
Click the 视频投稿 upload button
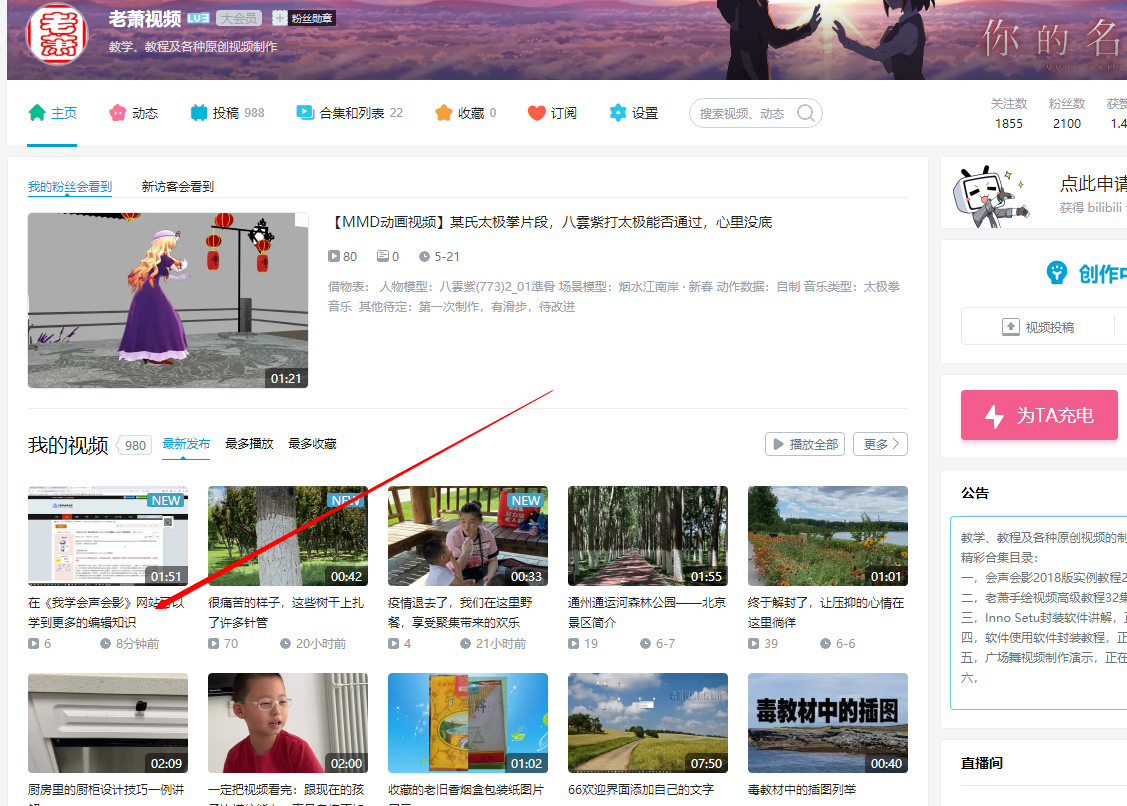point(1038,327)
